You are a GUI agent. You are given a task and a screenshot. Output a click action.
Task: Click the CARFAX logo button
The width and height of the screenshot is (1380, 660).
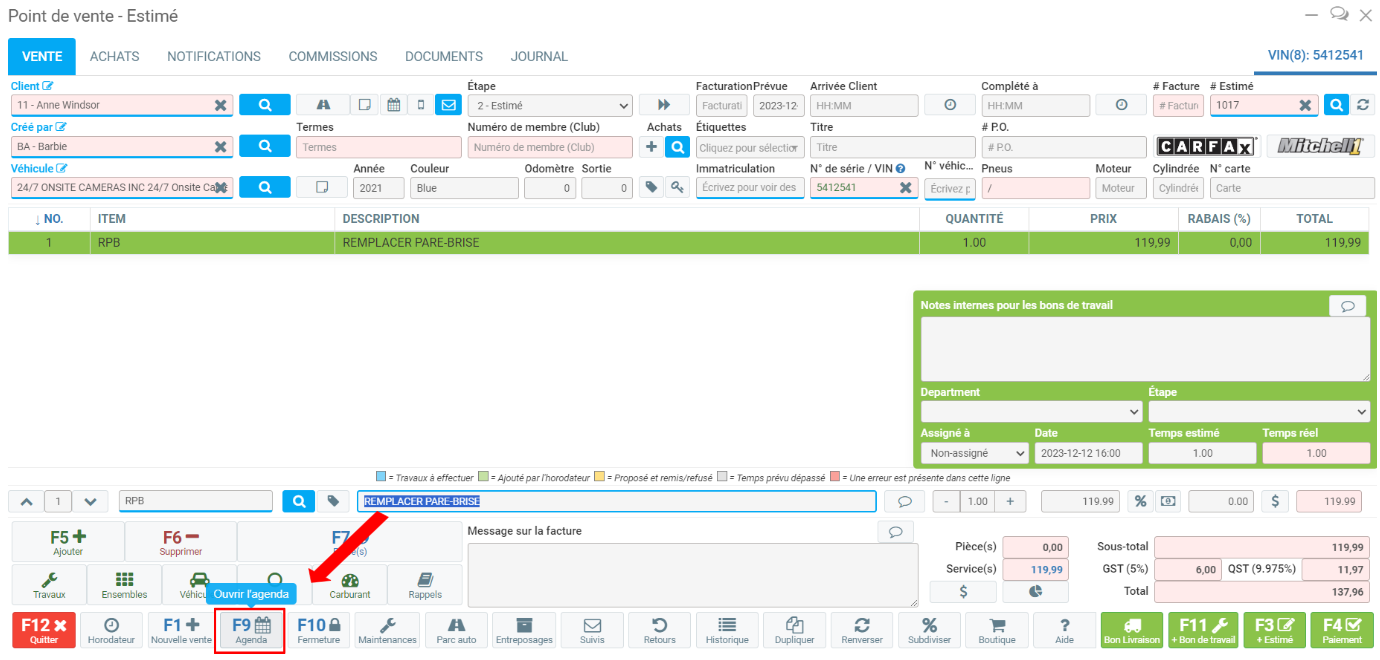(1208, 147)
